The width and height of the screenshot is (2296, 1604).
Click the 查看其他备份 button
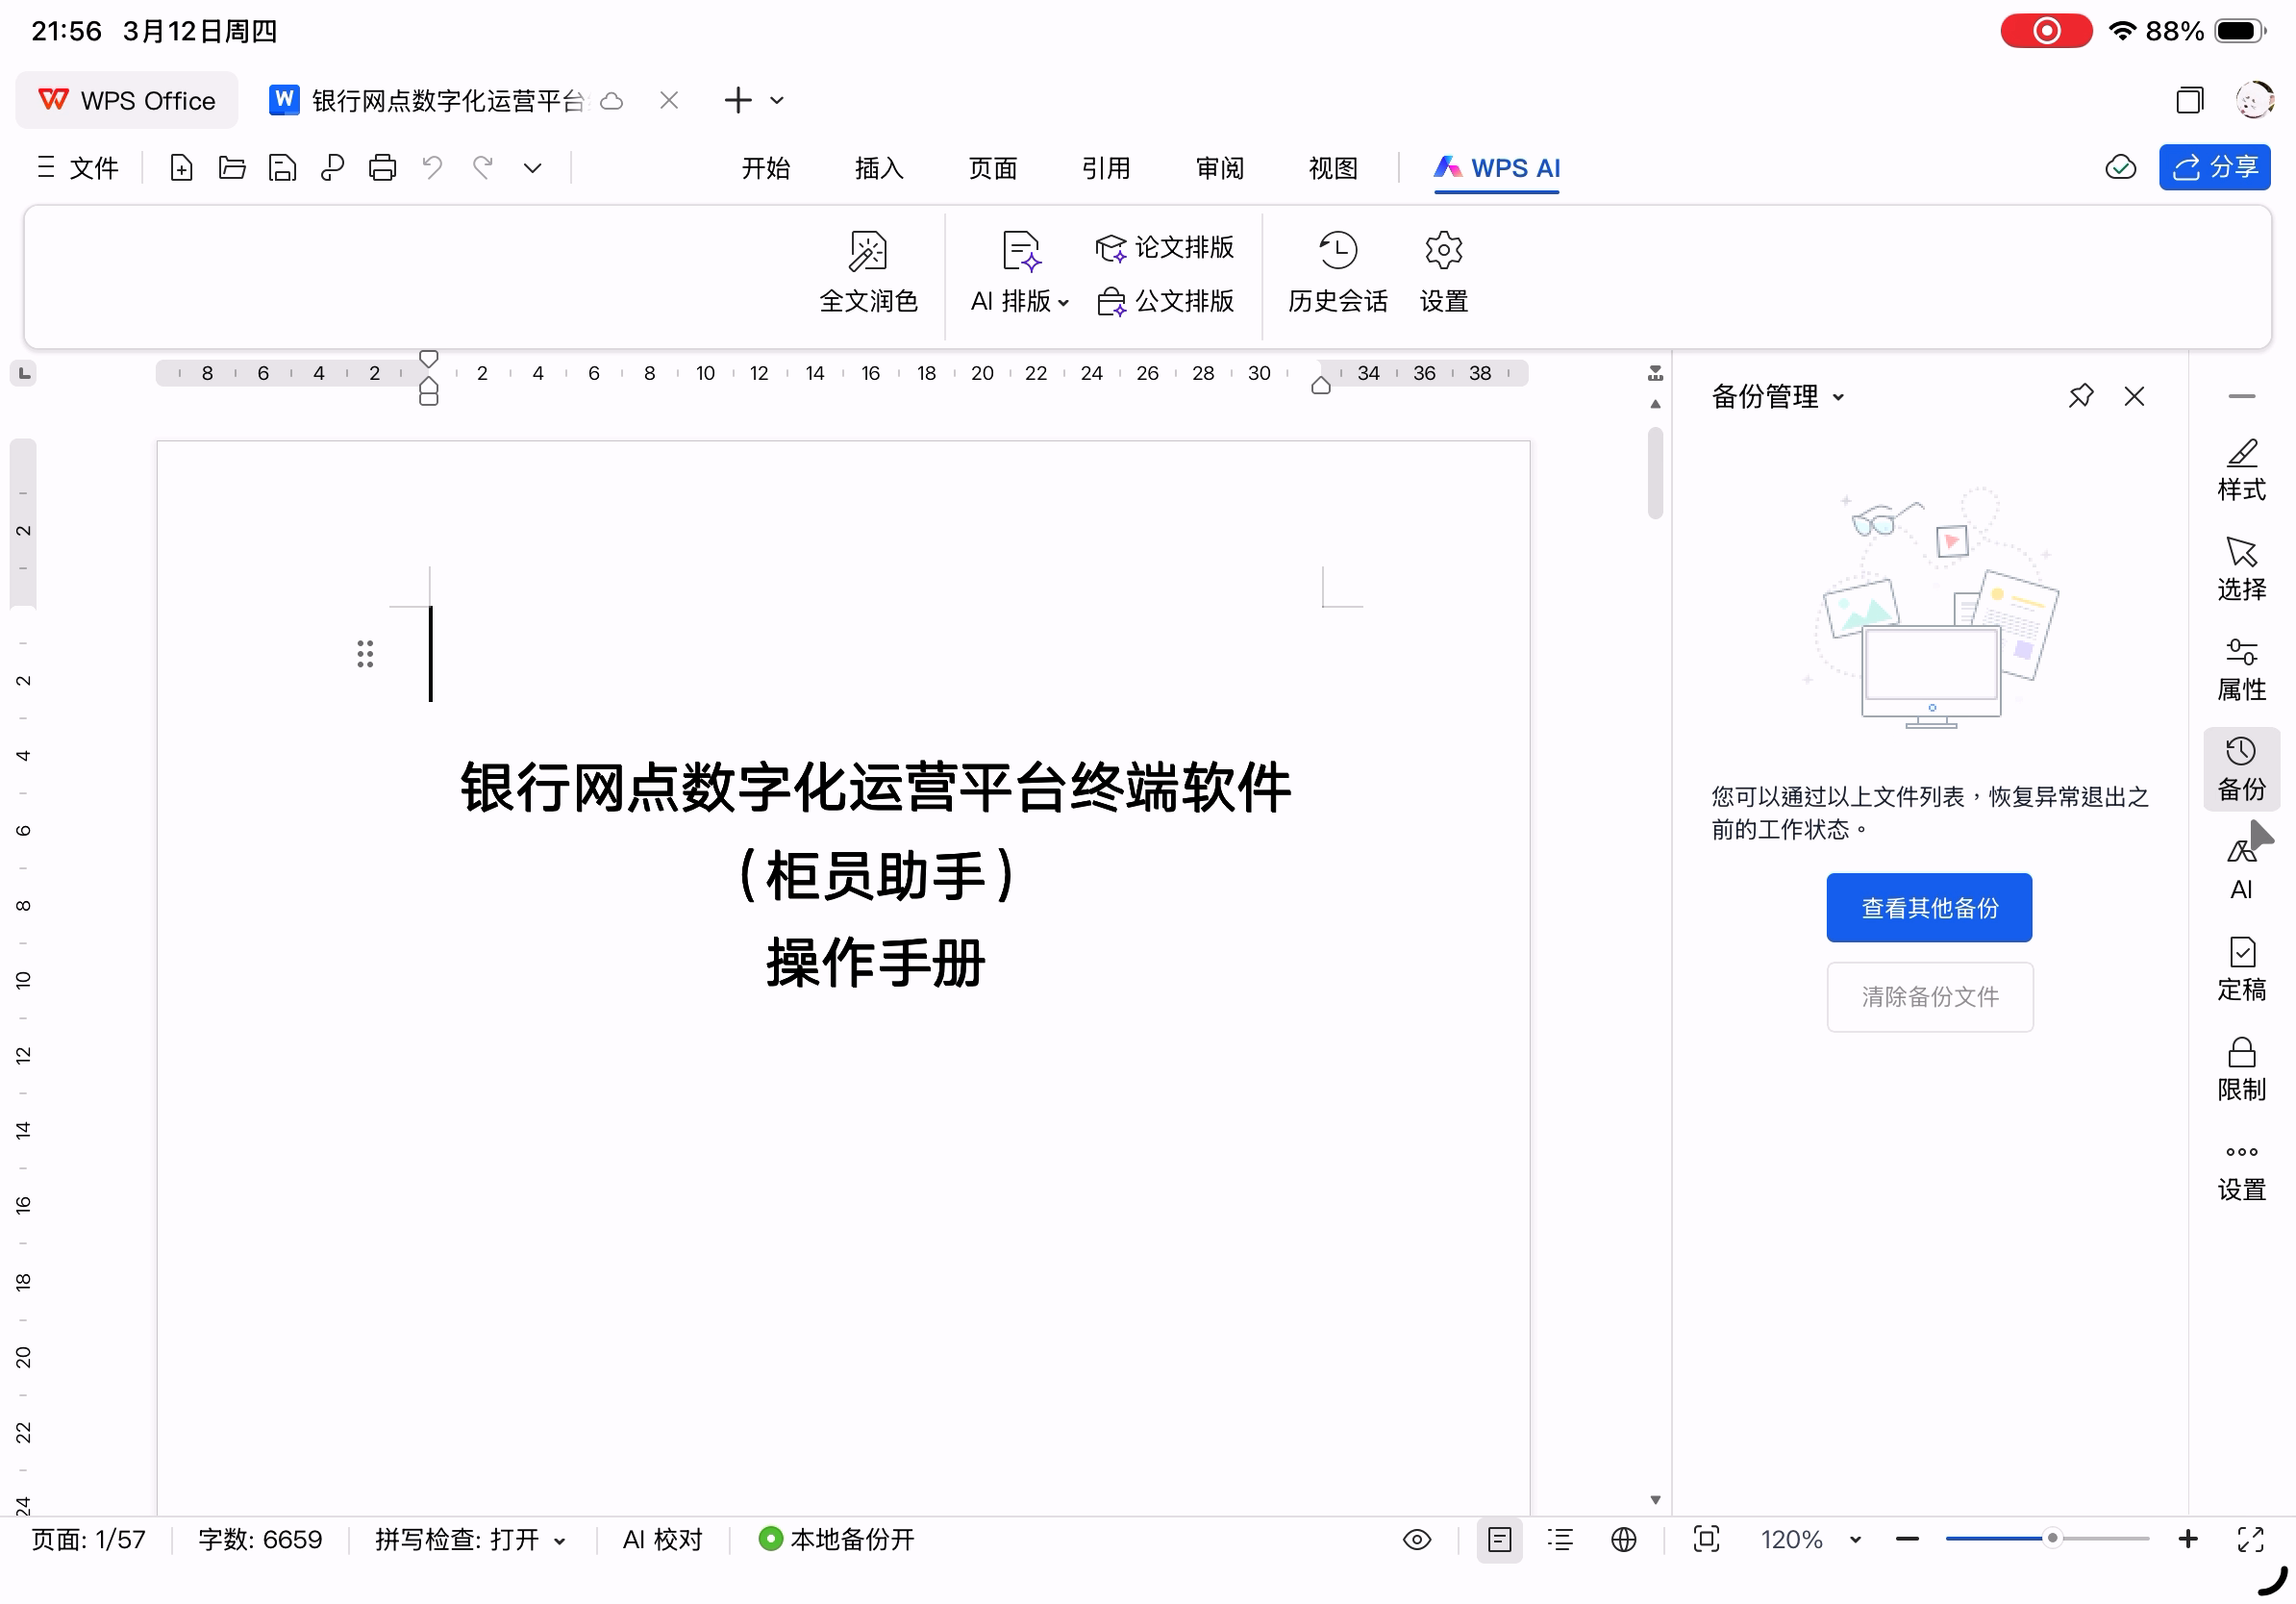point(1928,908)
